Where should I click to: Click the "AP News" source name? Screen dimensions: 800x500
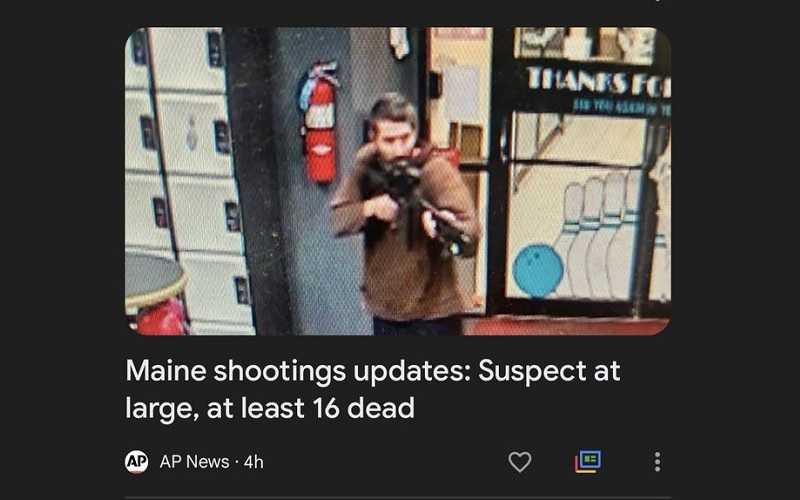(x=194, y=462)
